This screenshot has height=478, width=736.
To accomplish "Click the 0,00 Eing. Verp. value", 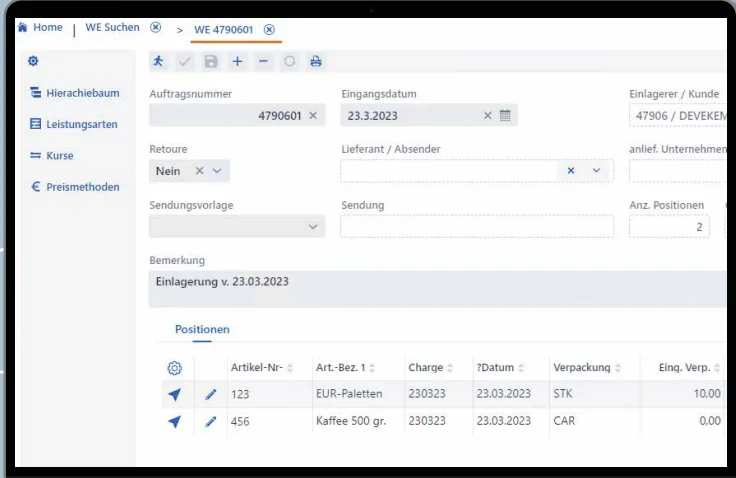I will pyautogui.click(x=710, y=421).
